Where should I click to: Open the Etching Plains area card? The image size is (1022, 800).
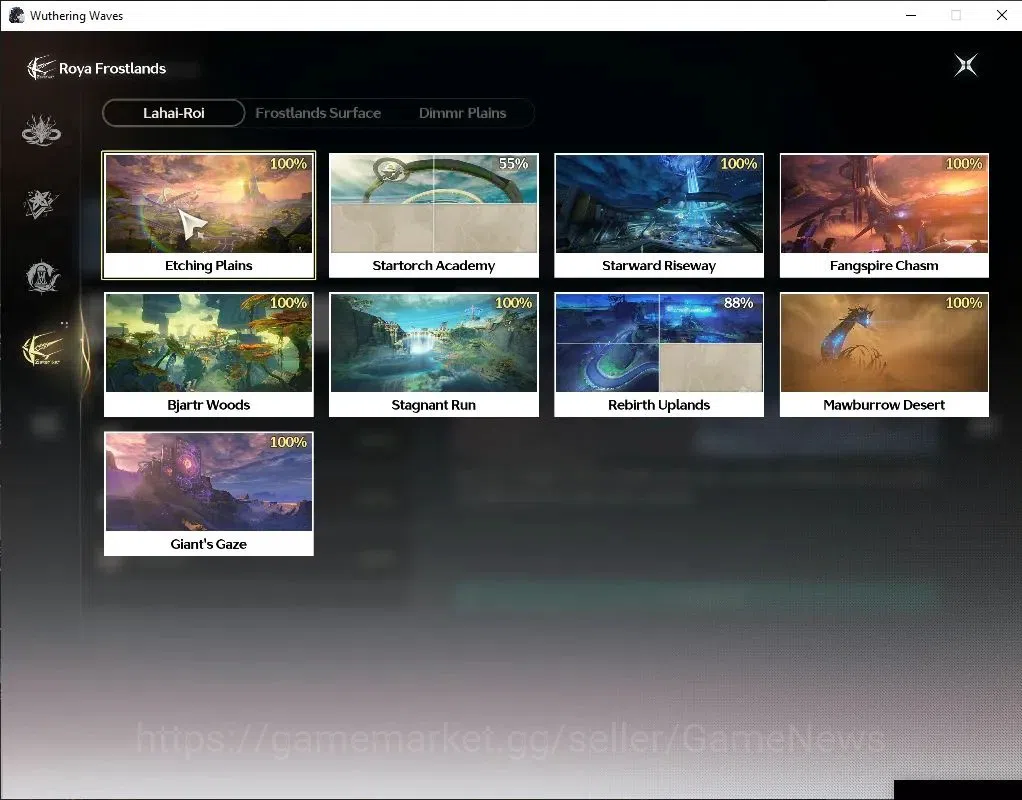[x=209, y=215]
